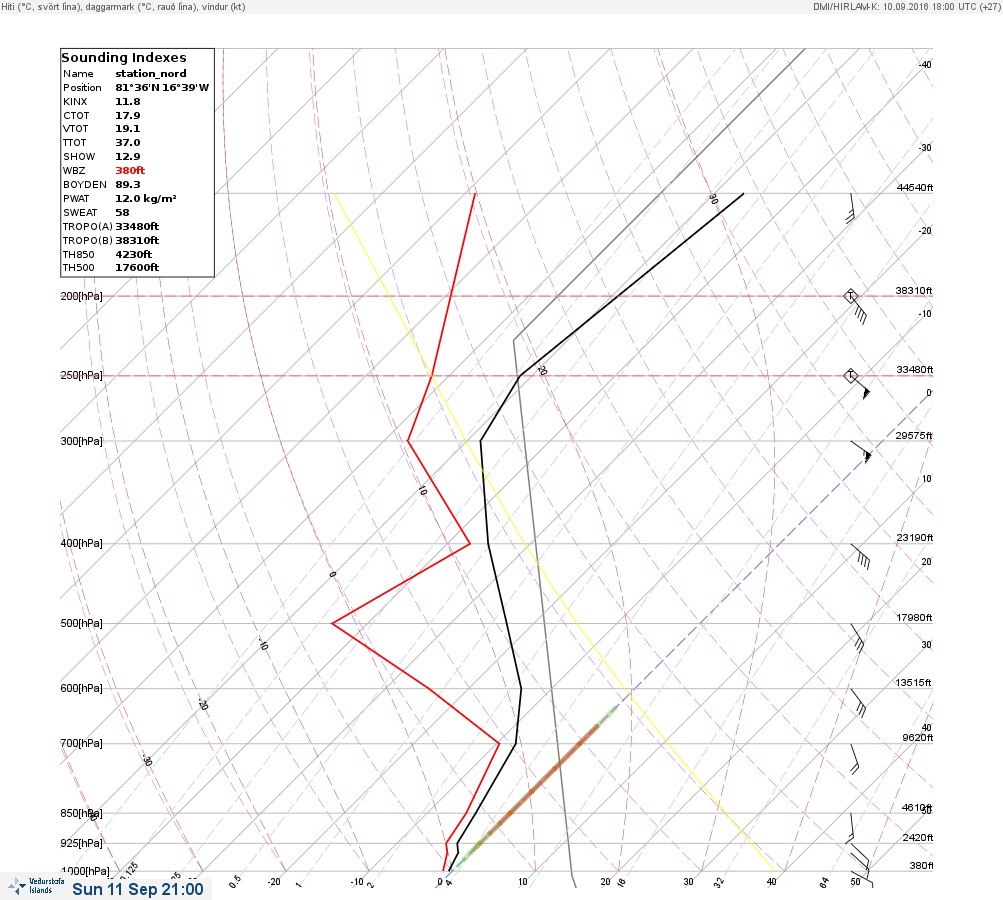
Task: Click the SWEAT value 58
Action: (x=122, y=212)
